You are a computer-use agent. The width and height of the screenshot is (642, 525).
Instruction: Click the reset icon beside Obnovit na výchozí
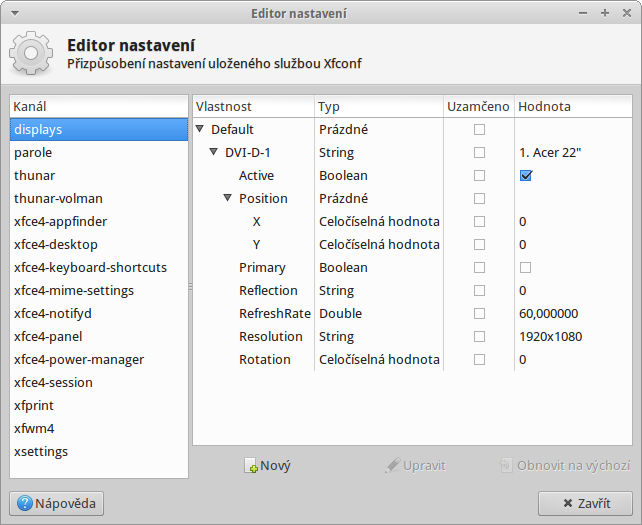tap(506, 465)
